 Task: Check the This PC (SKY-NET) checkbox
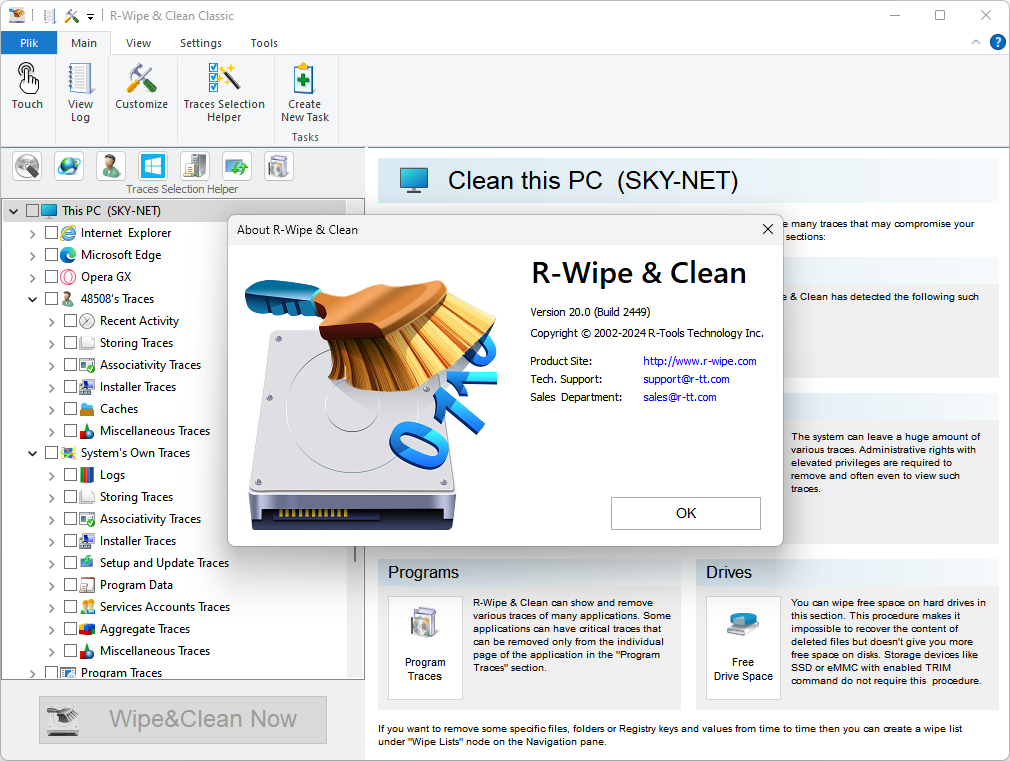coord(32,211)
